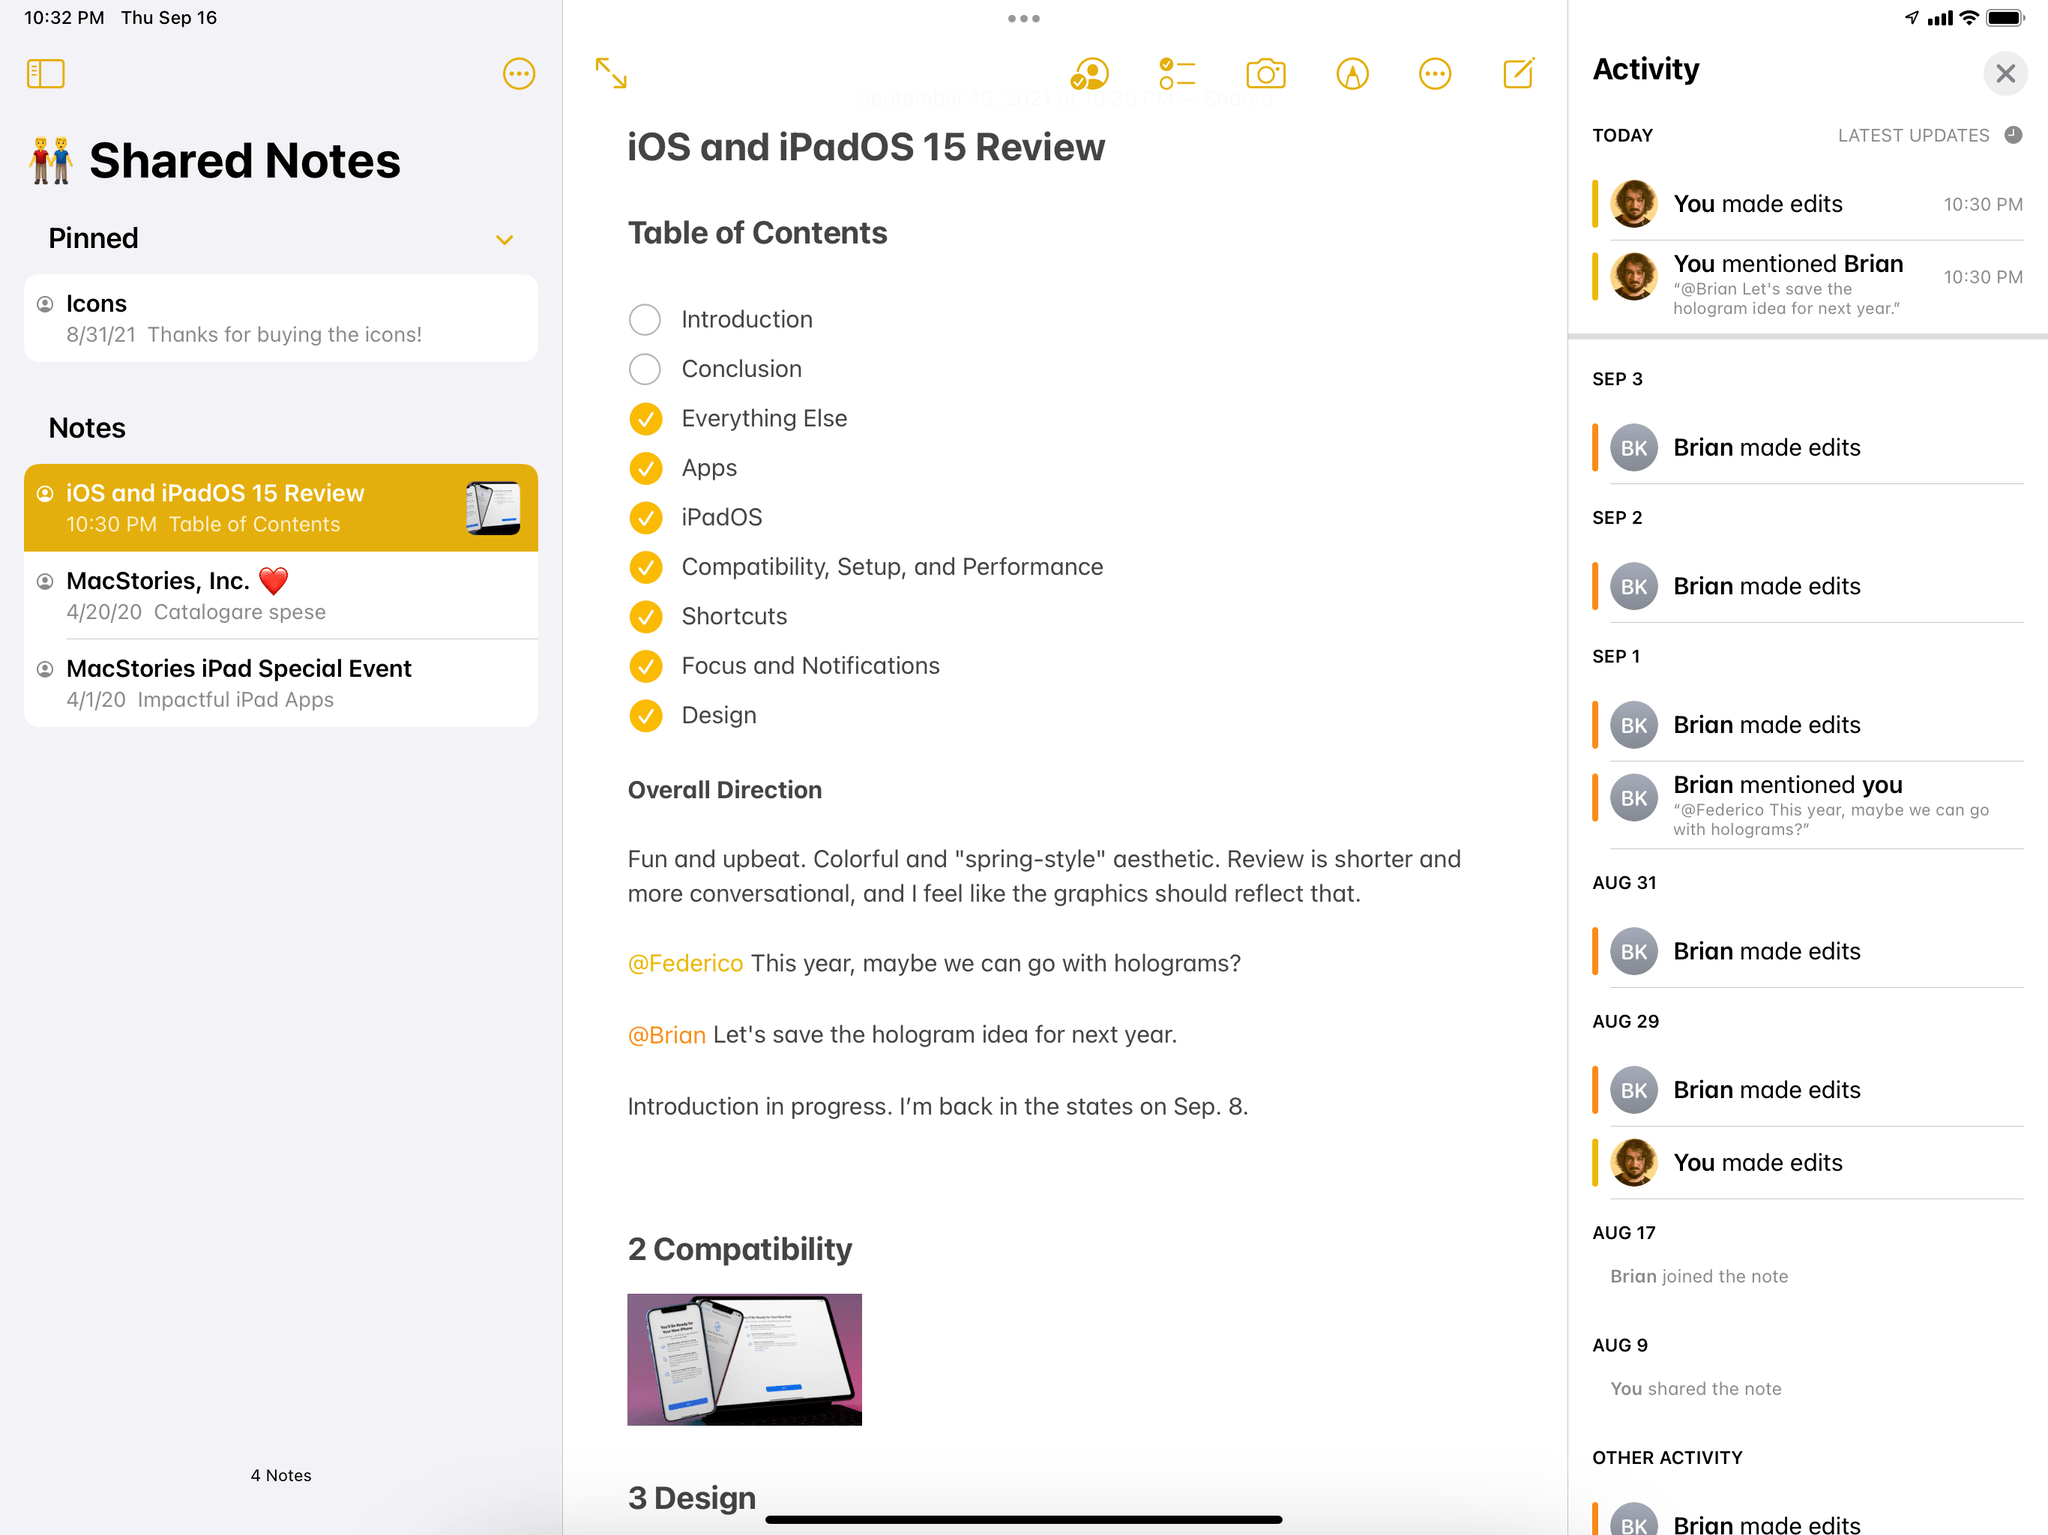Uncheck Focus and Notifications item
Image resolution: width=2048 pixels, height=1535 pixels.
tap(645, 666)
